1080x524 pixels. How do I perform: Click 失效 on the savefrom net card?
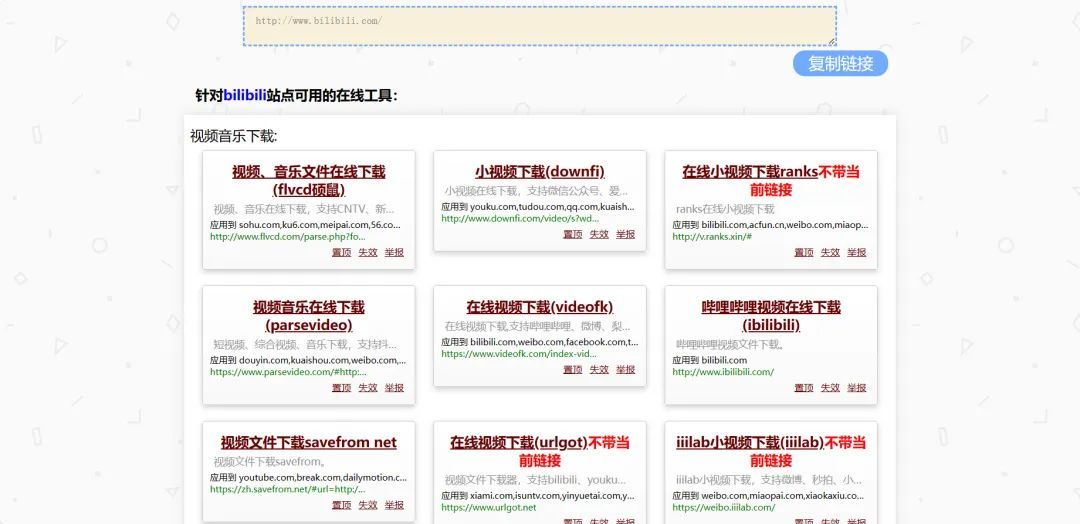(x=368, y=505)
